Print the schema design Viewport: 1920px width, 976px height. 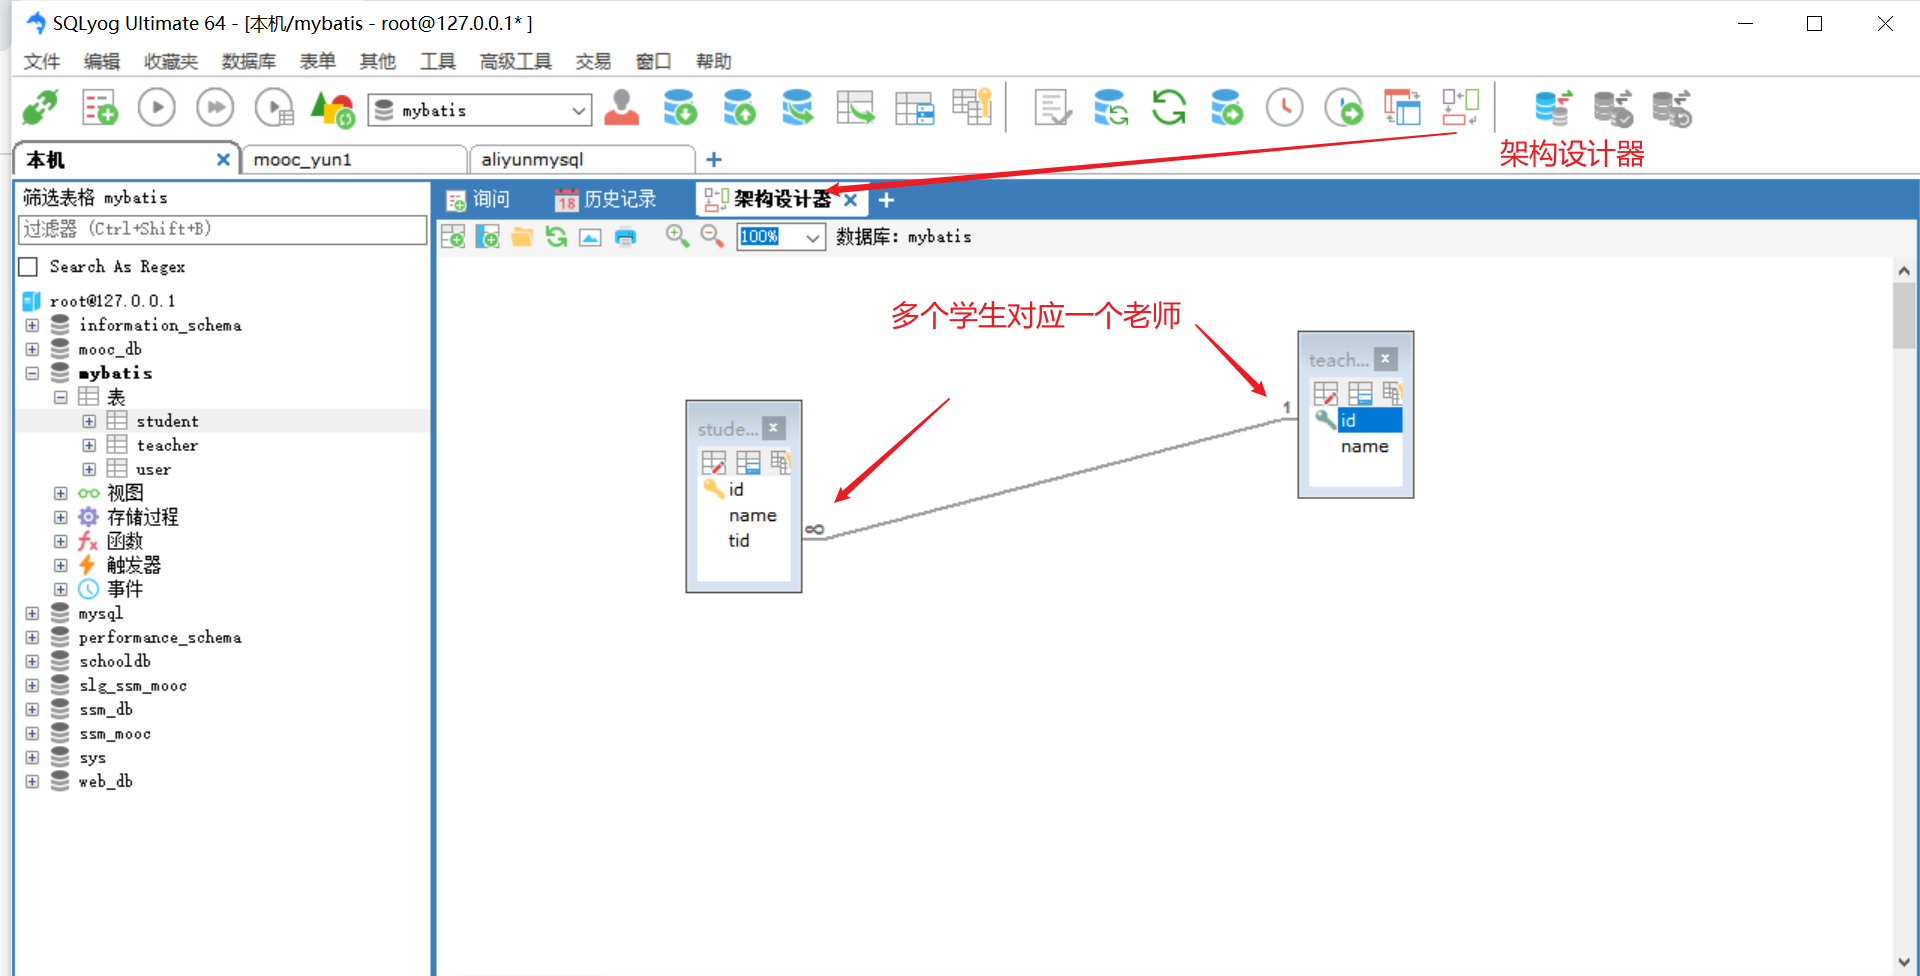pyautogui.click(x=625, y=237)
